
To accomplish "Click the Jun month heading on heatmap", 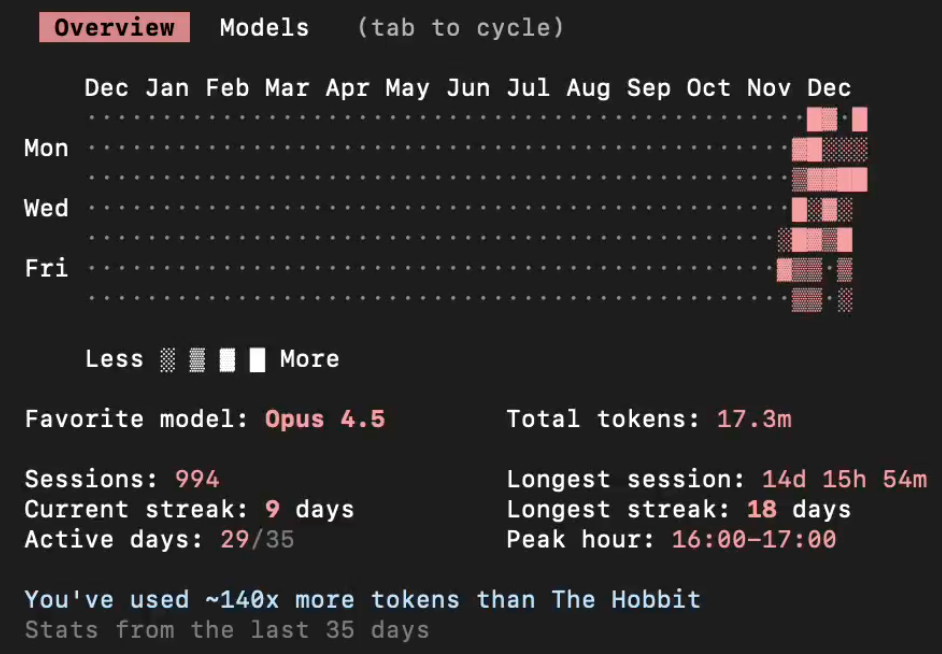I will pyautogui.click(x=468, y=88).
